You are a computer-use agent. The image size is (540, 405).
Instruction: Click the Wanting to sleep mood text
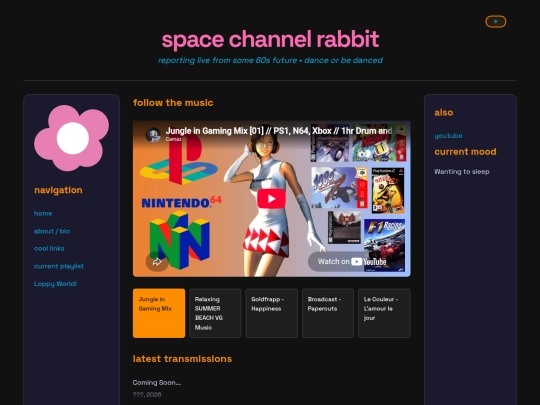click(x=461, y=172)
